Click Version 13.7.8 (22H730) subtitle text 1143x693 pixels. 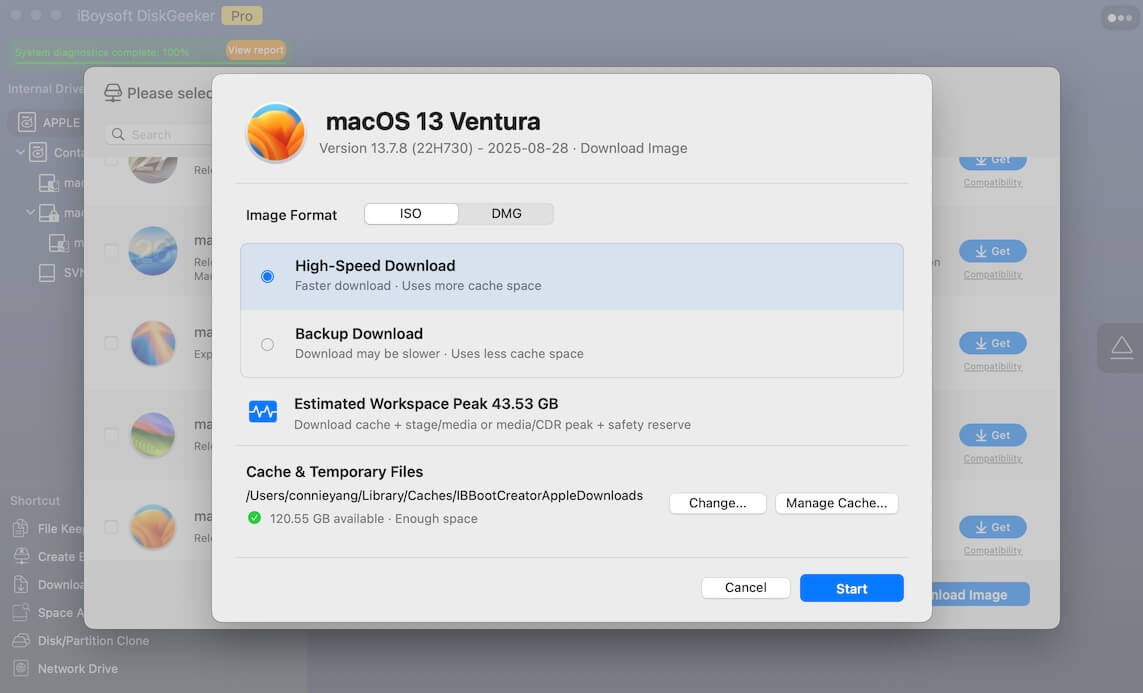click(x=396, y=148)
